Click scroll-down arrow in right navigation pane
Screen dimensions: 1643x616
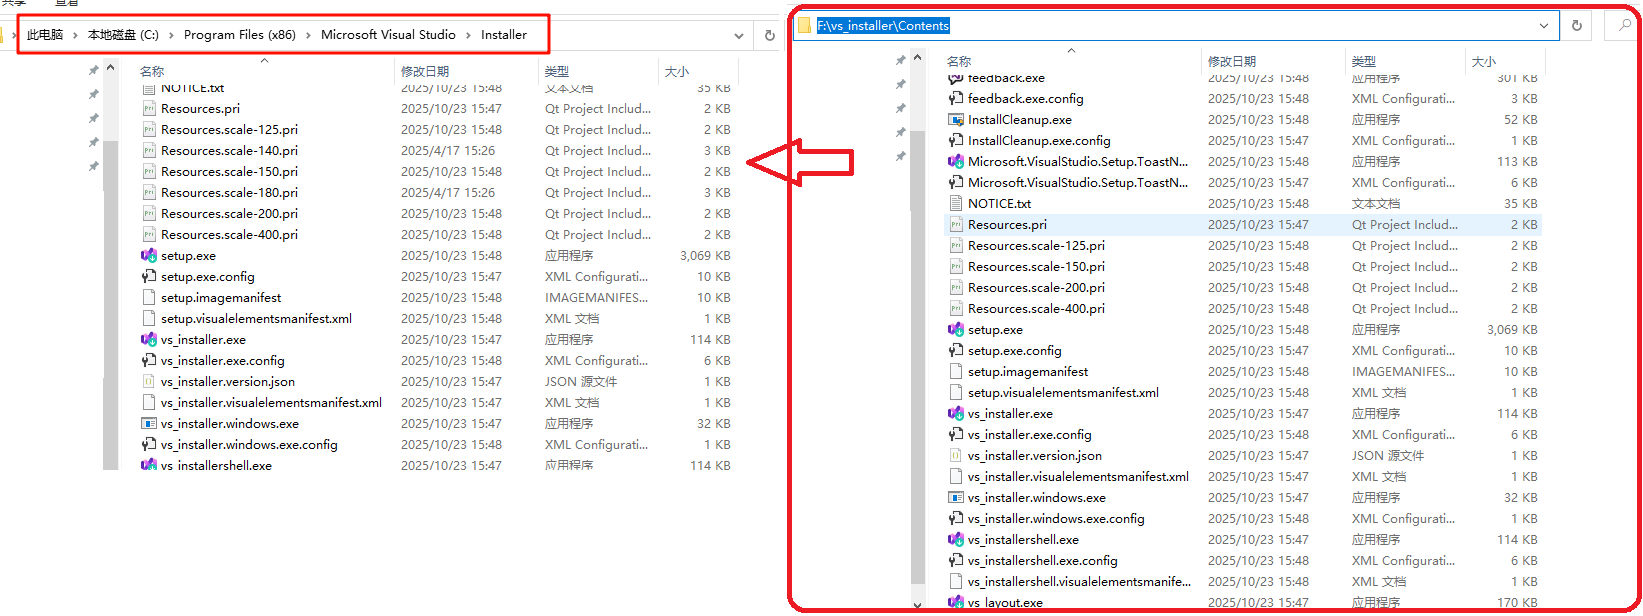tap(918, 605)
